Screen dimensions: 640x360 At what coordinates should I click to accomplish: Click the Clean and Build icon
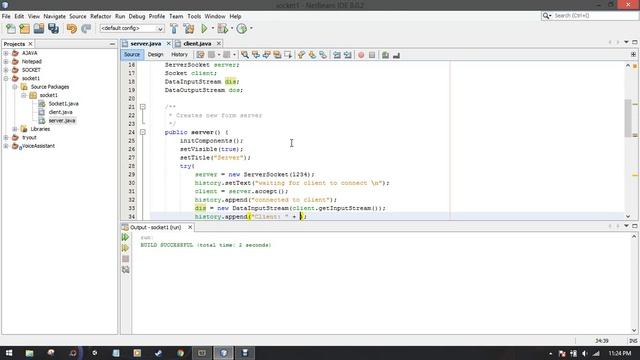[189, 29]
